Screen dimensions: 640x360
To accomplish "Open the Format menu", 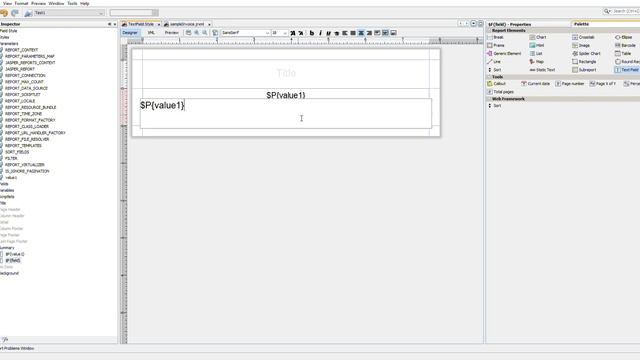I will (x=21, y=3).
